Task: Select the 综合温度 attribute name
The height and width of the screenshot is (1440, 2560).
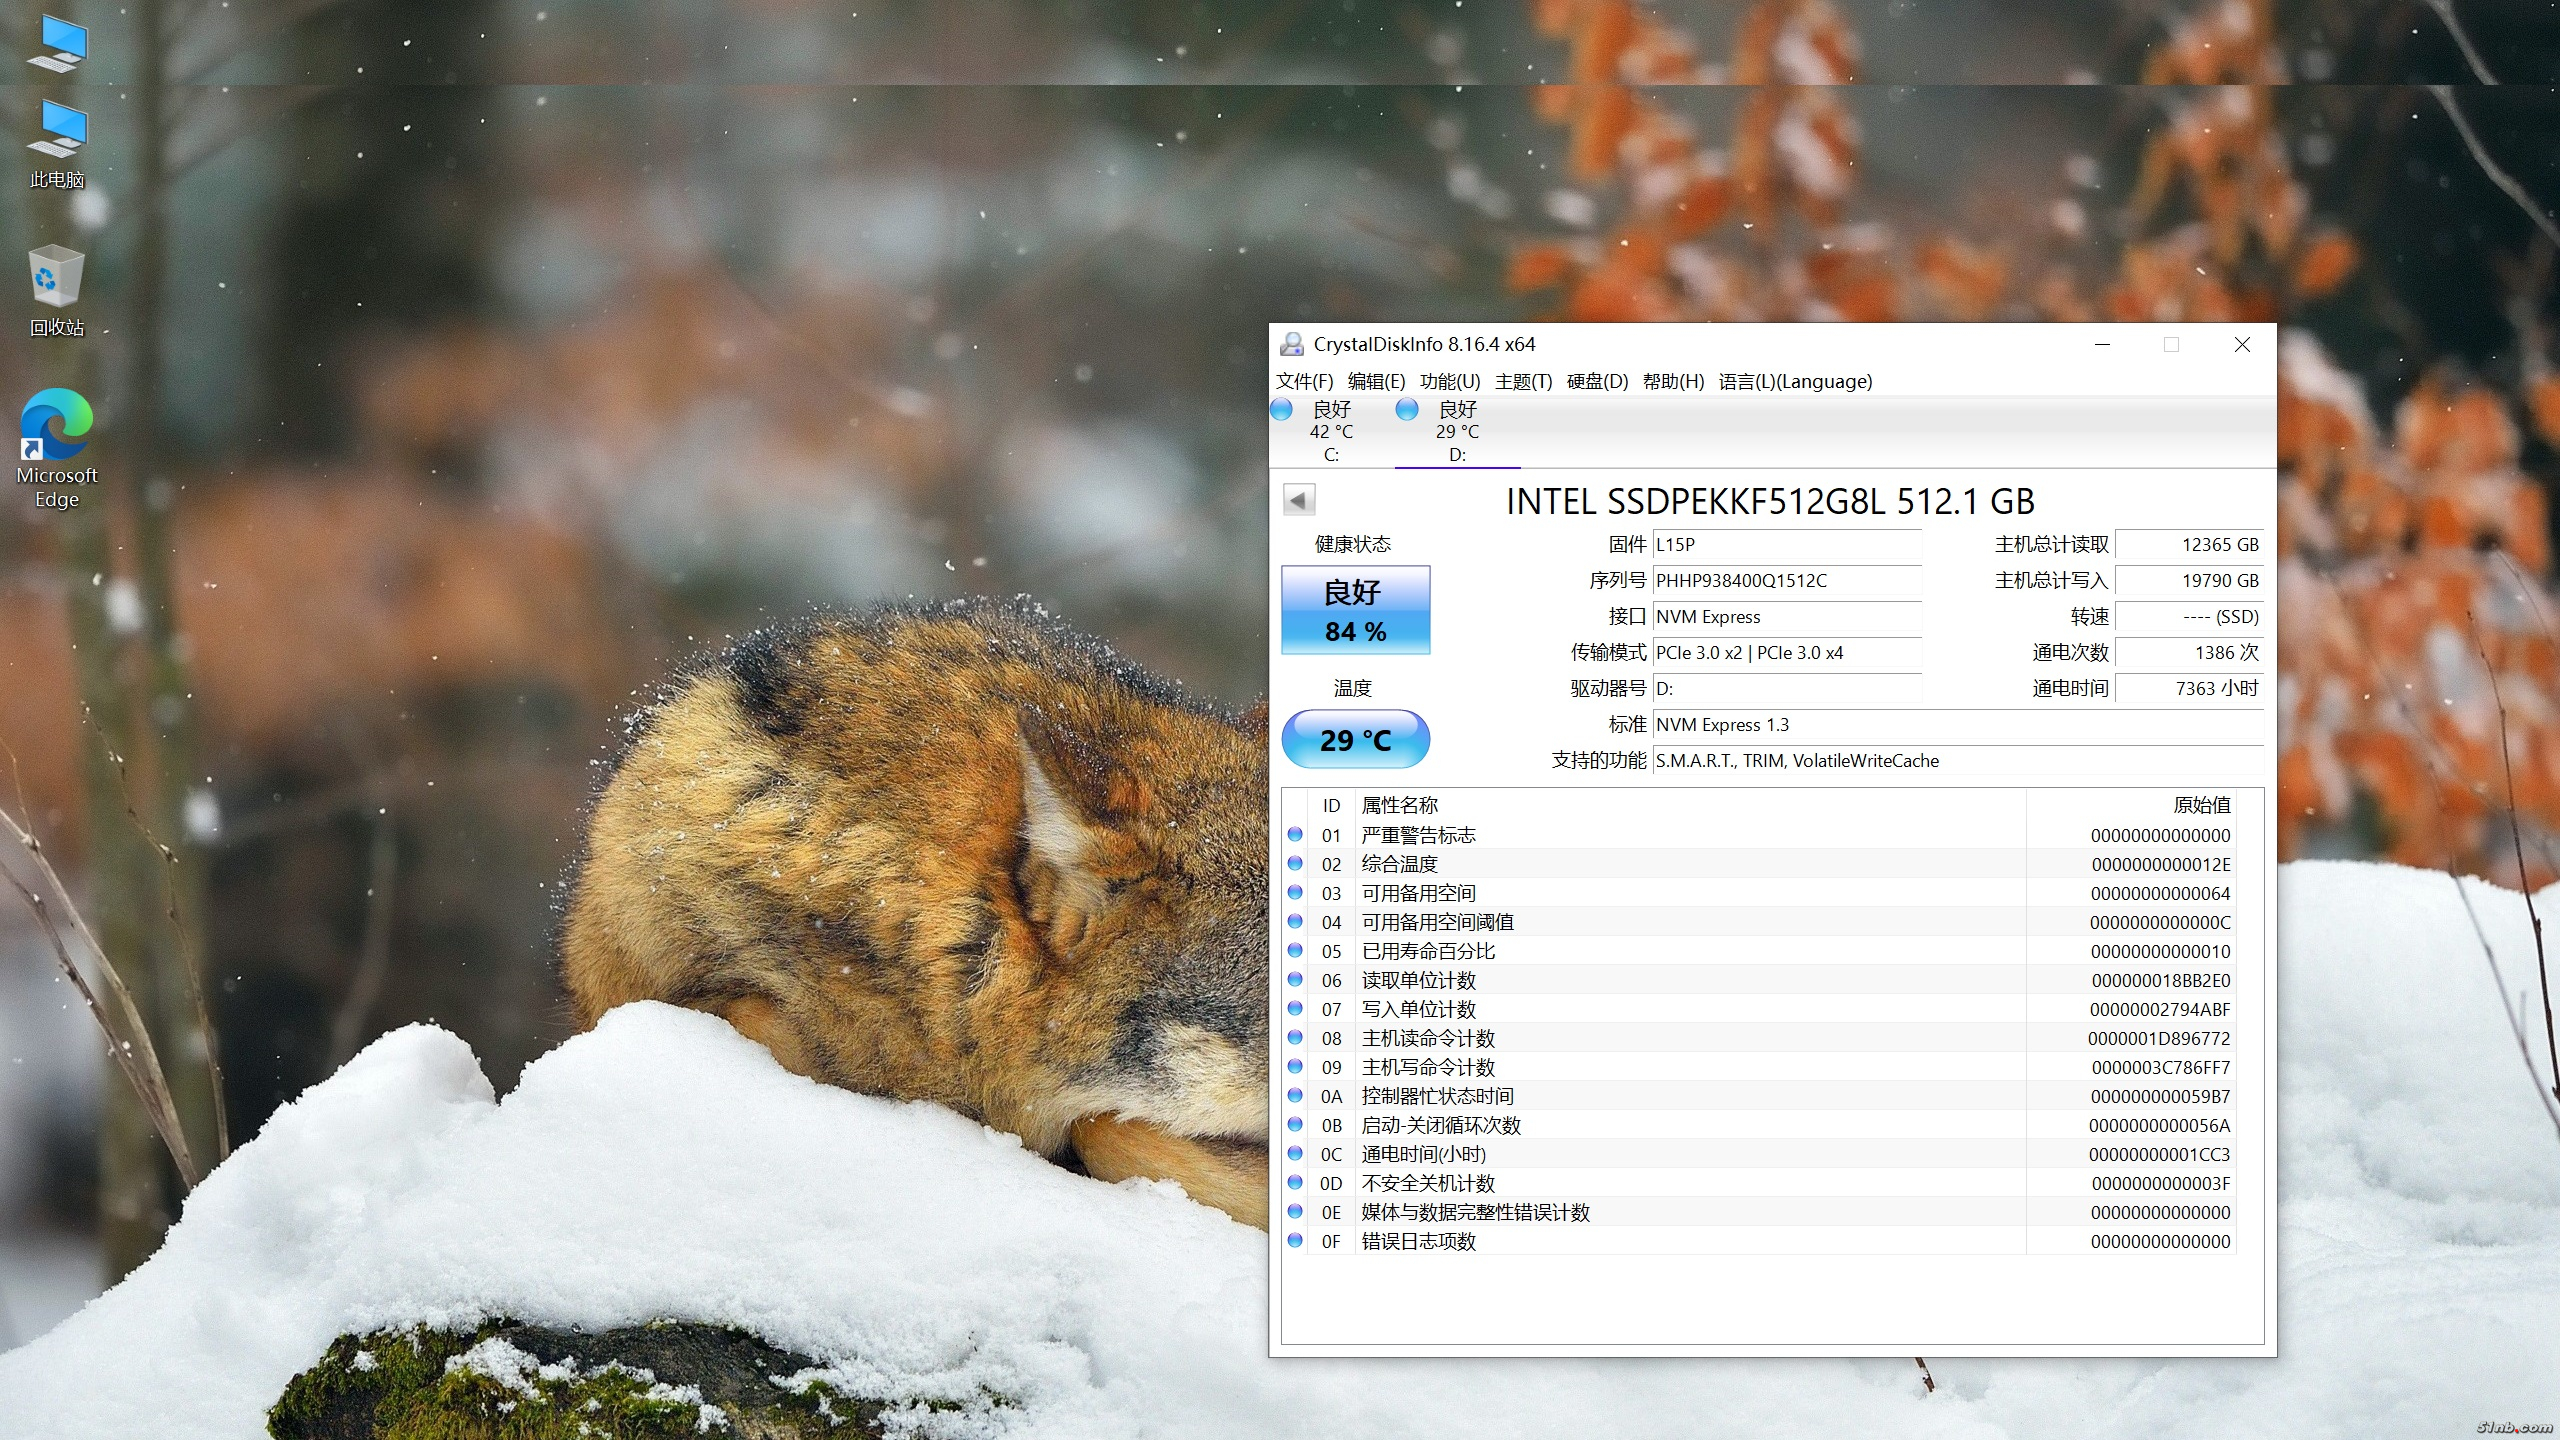Action: point(1399,864)
